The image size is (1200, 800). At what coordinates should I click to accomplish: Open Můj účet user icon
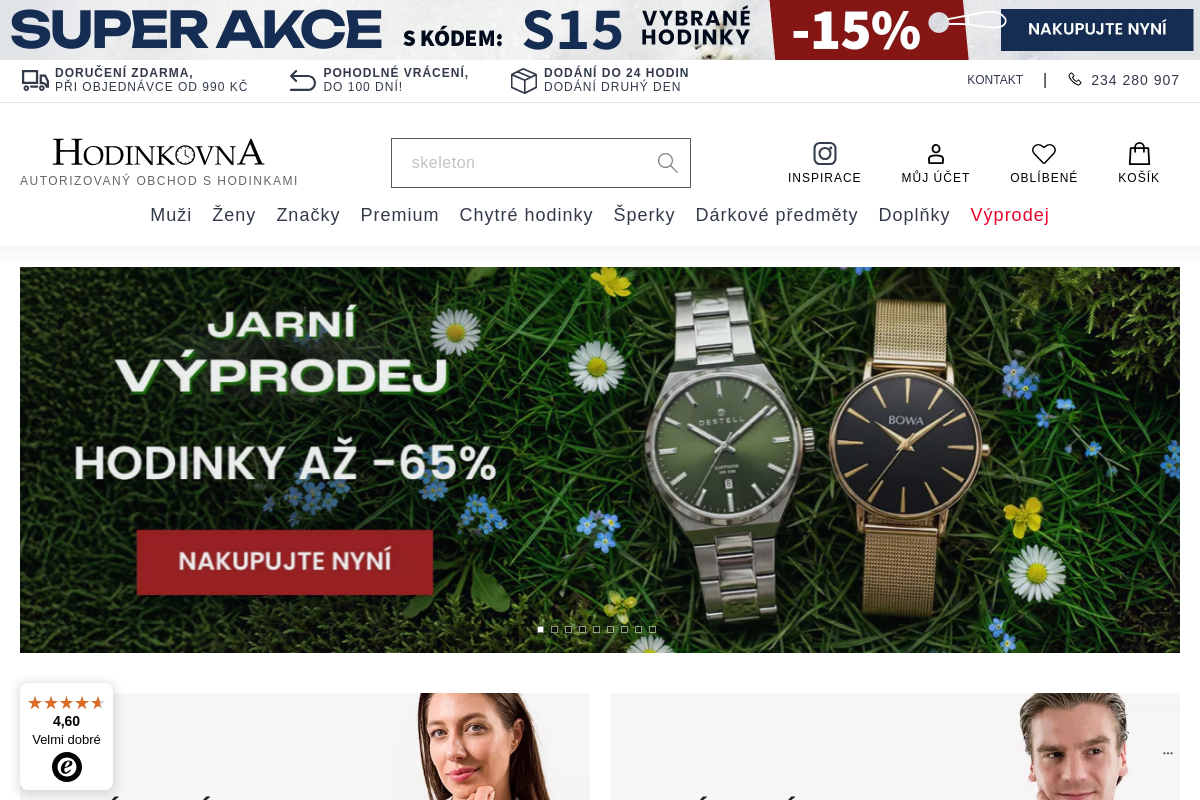pos(936,153)
